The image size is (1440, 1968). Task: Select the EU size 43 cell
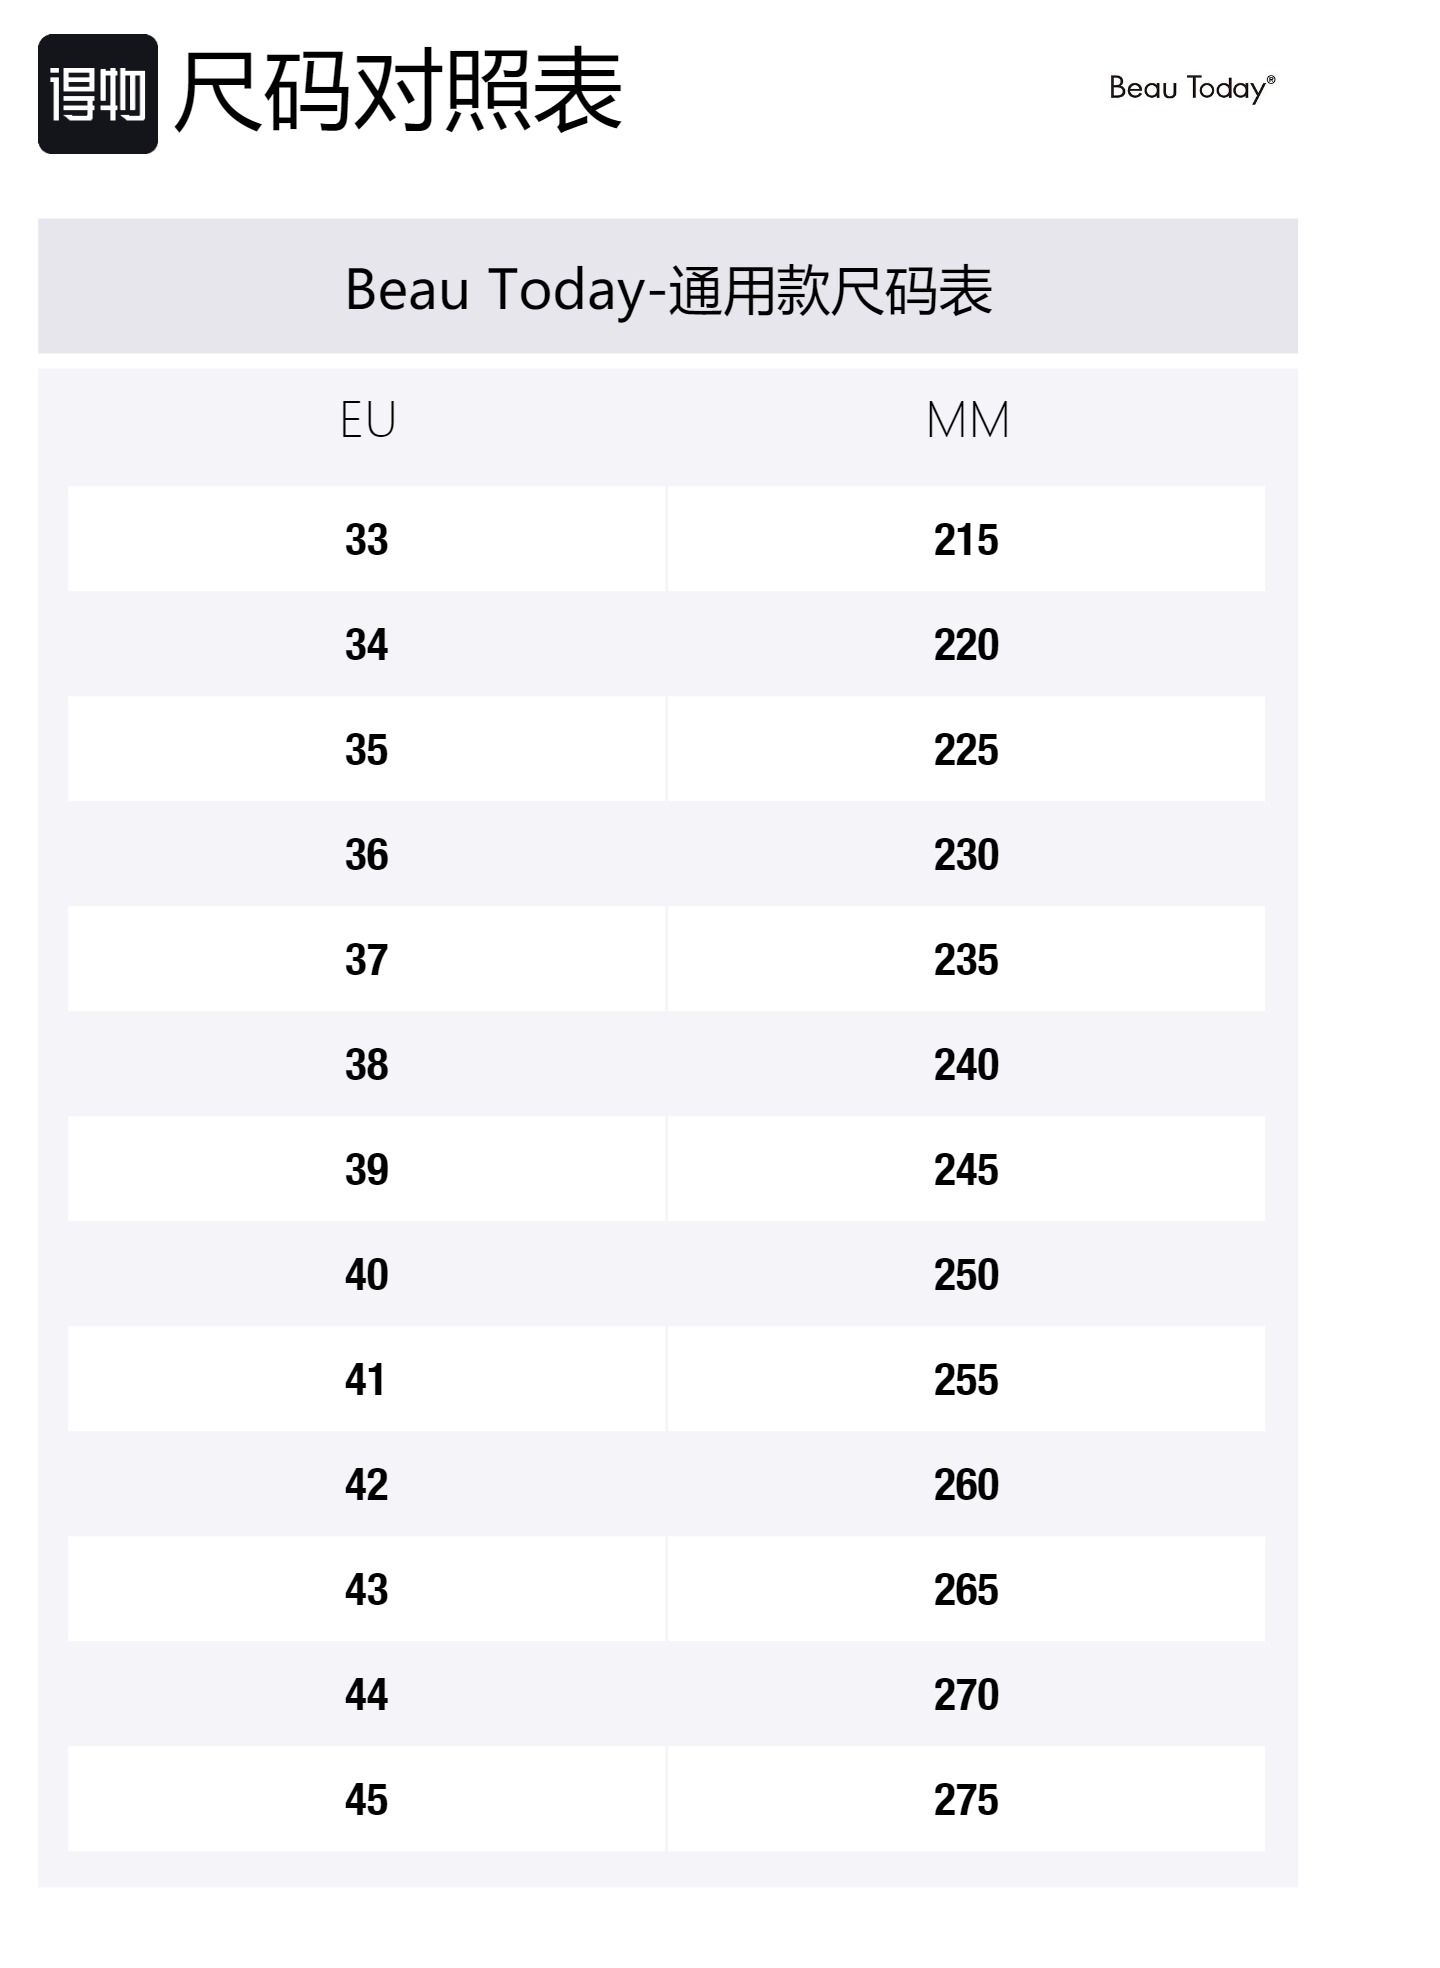[366, 1590]
